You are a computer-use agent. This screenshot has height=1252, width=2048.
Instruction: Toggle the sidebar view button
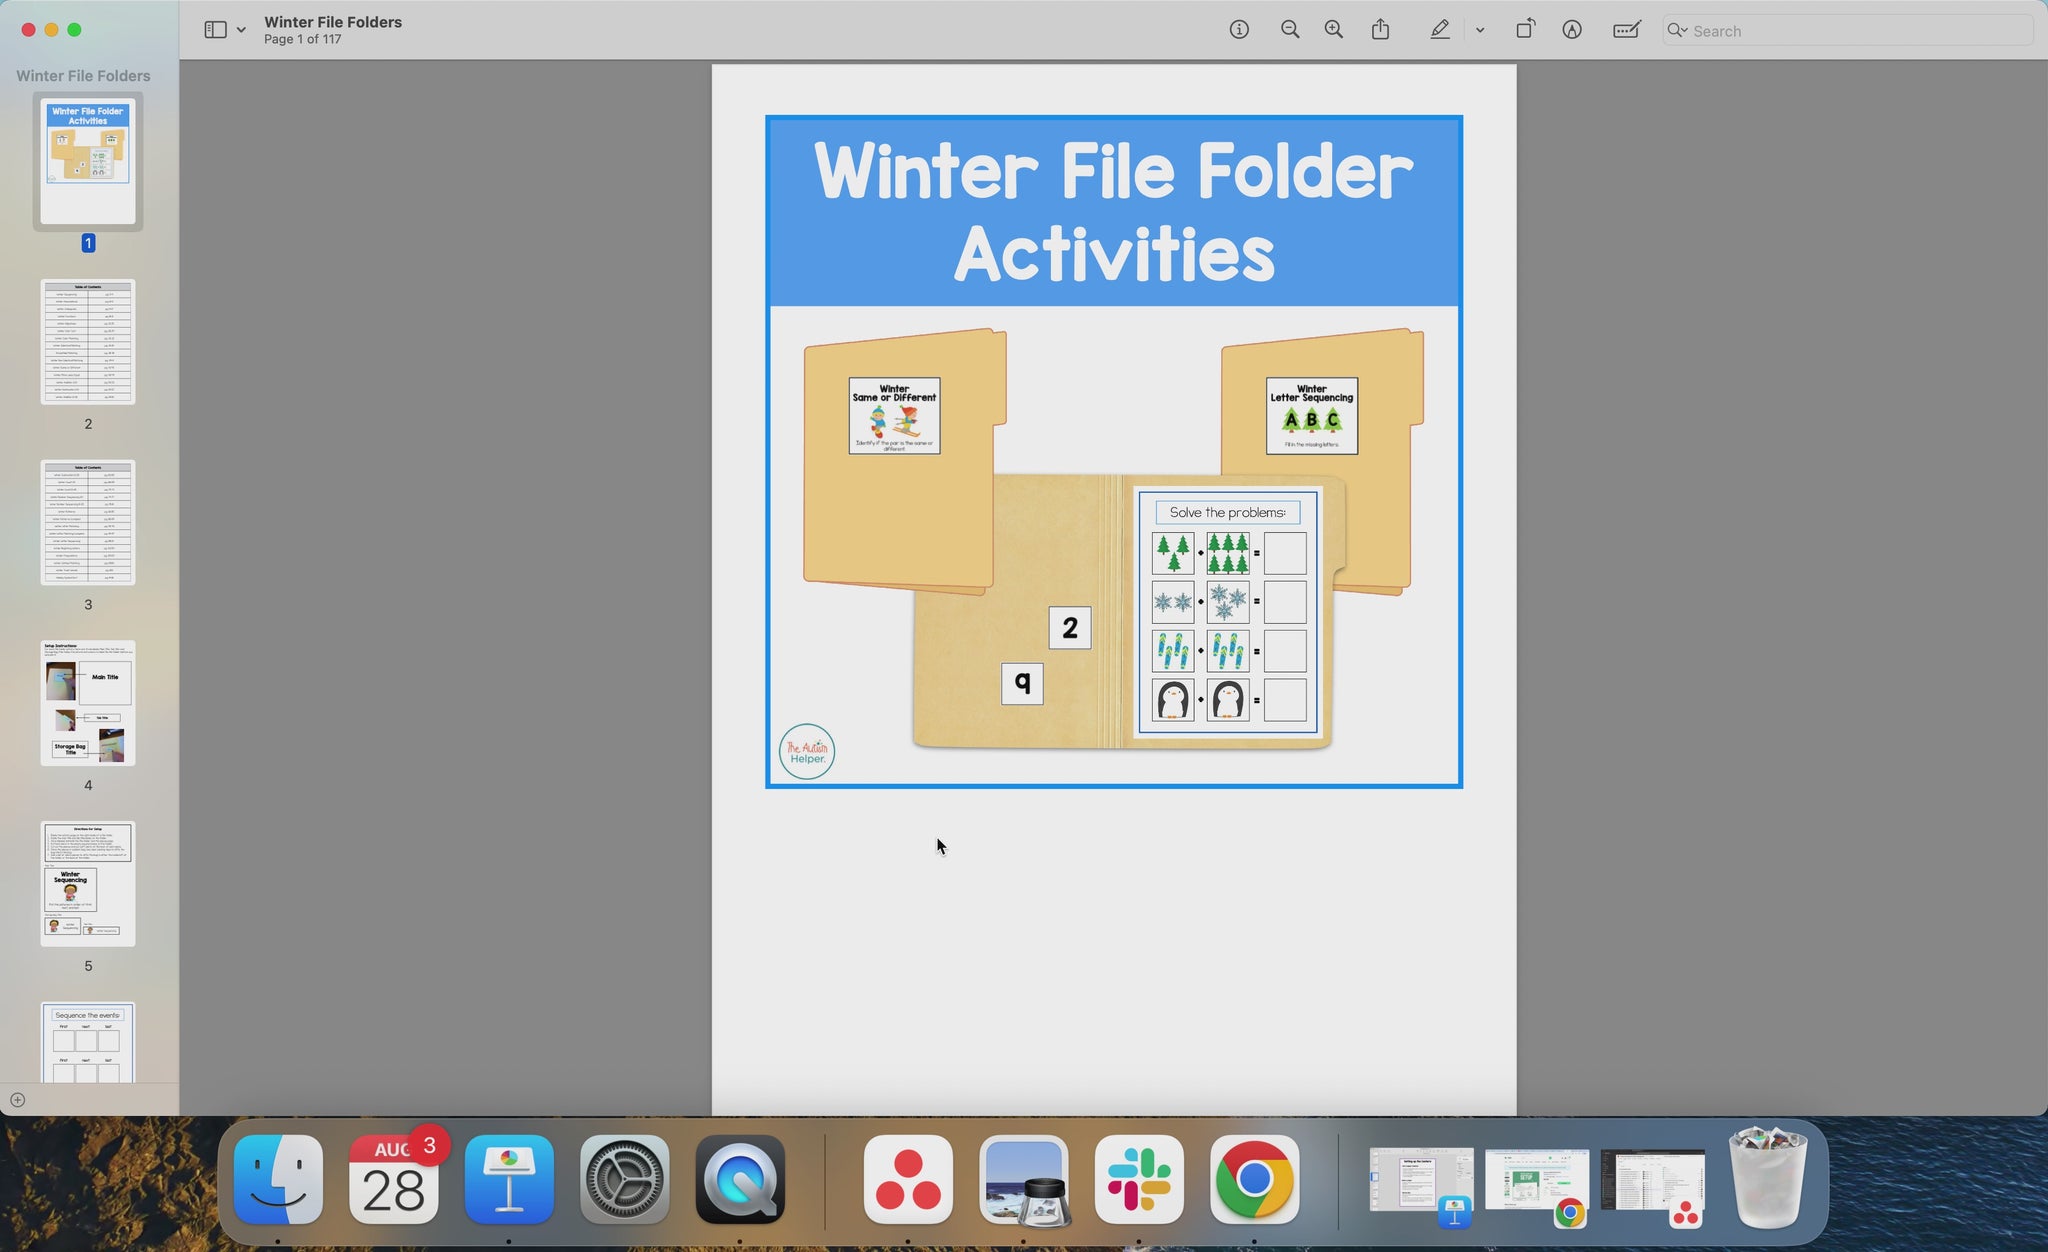[215, 30]
